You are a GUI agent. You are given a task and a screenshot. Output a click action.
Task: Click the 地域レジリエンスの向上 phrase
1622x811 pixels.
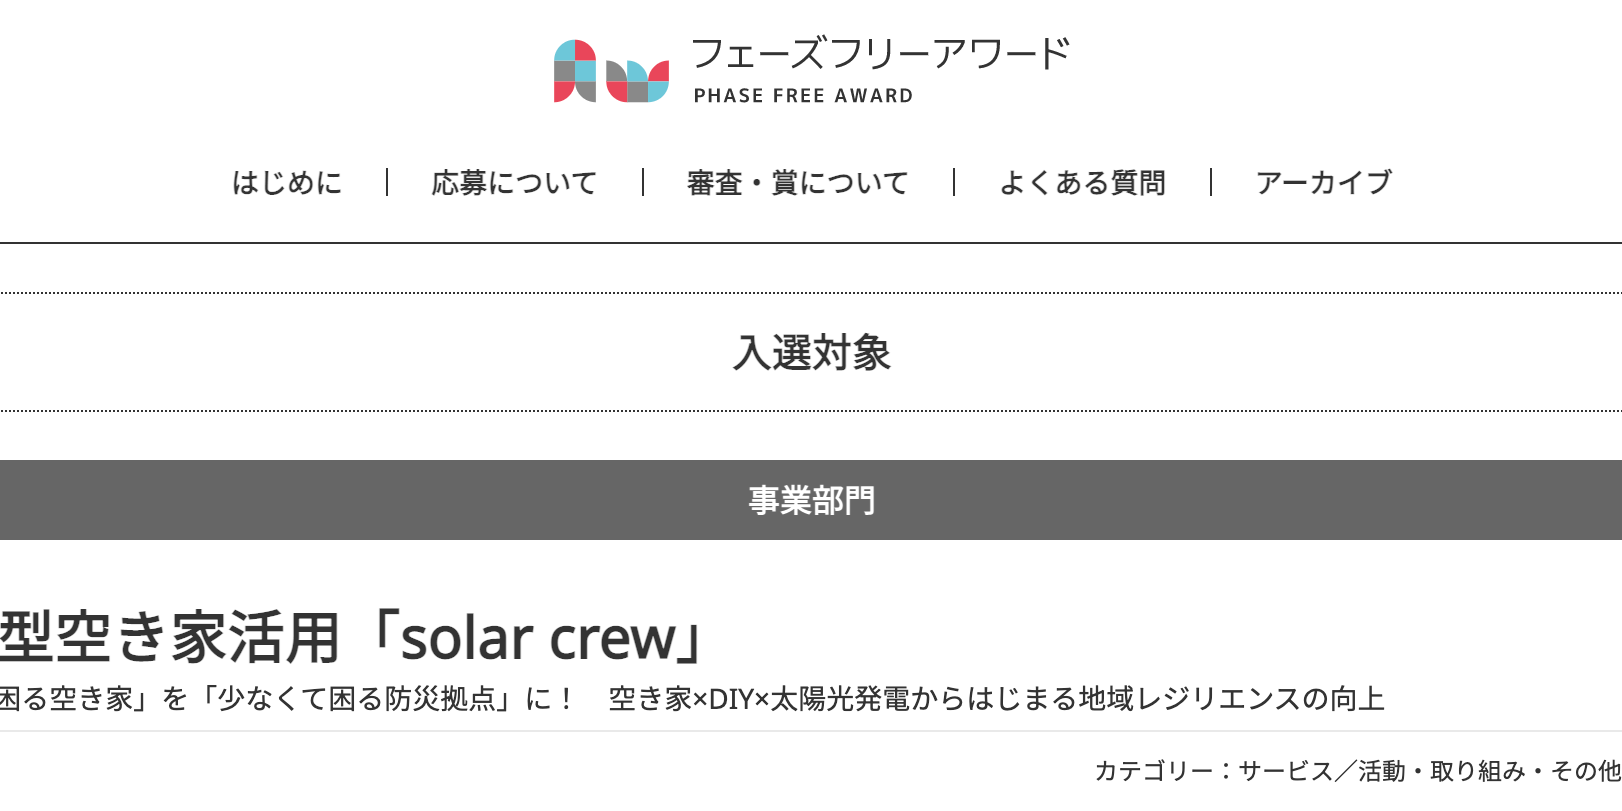point(1231,698)
